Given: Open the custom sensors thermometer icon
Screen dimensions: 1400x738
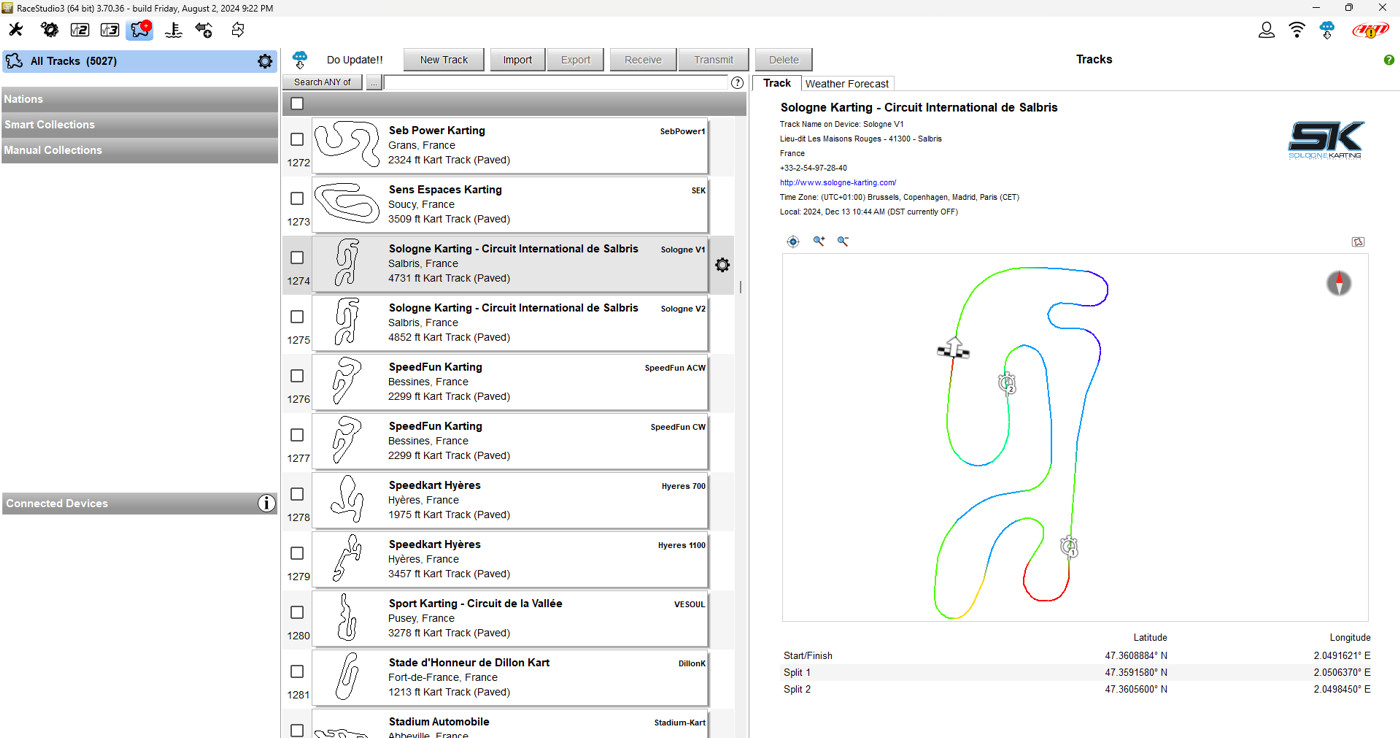Looking at the screenshot, I should 173,30.
